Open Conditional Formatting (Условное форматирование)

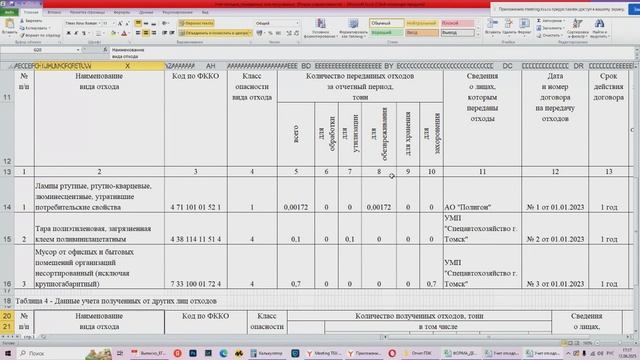coord(320,29)
